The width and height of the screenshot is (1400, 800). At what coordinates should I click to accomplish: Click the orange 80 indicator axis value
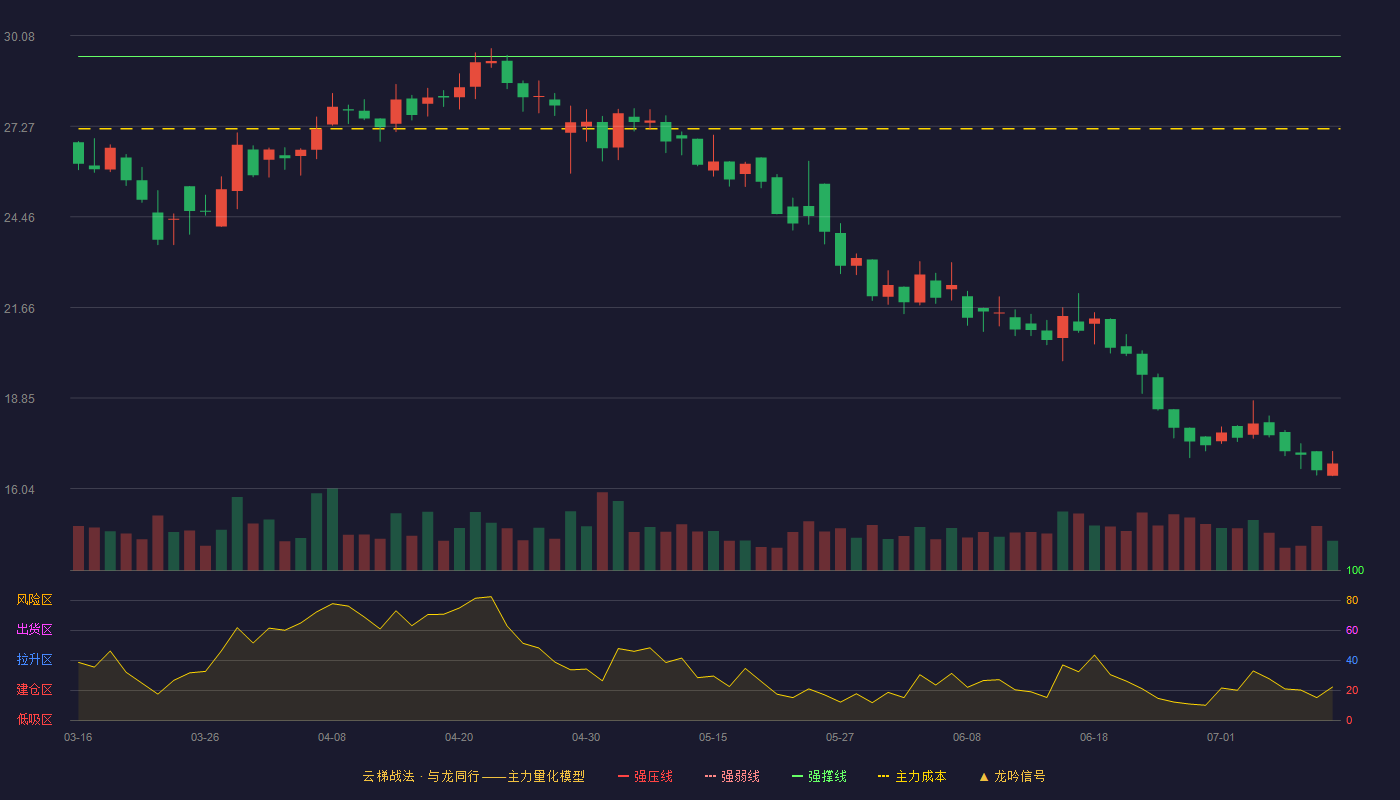[x=1352, y=601]
